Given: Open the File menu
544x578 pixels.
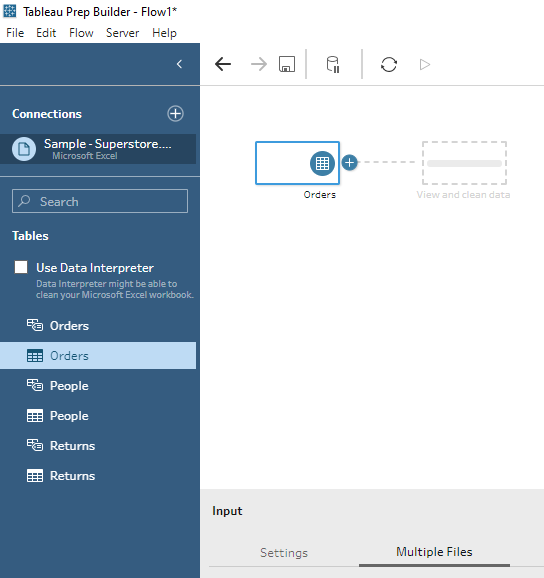Looking at the screenshot, I should click(15, 33).
